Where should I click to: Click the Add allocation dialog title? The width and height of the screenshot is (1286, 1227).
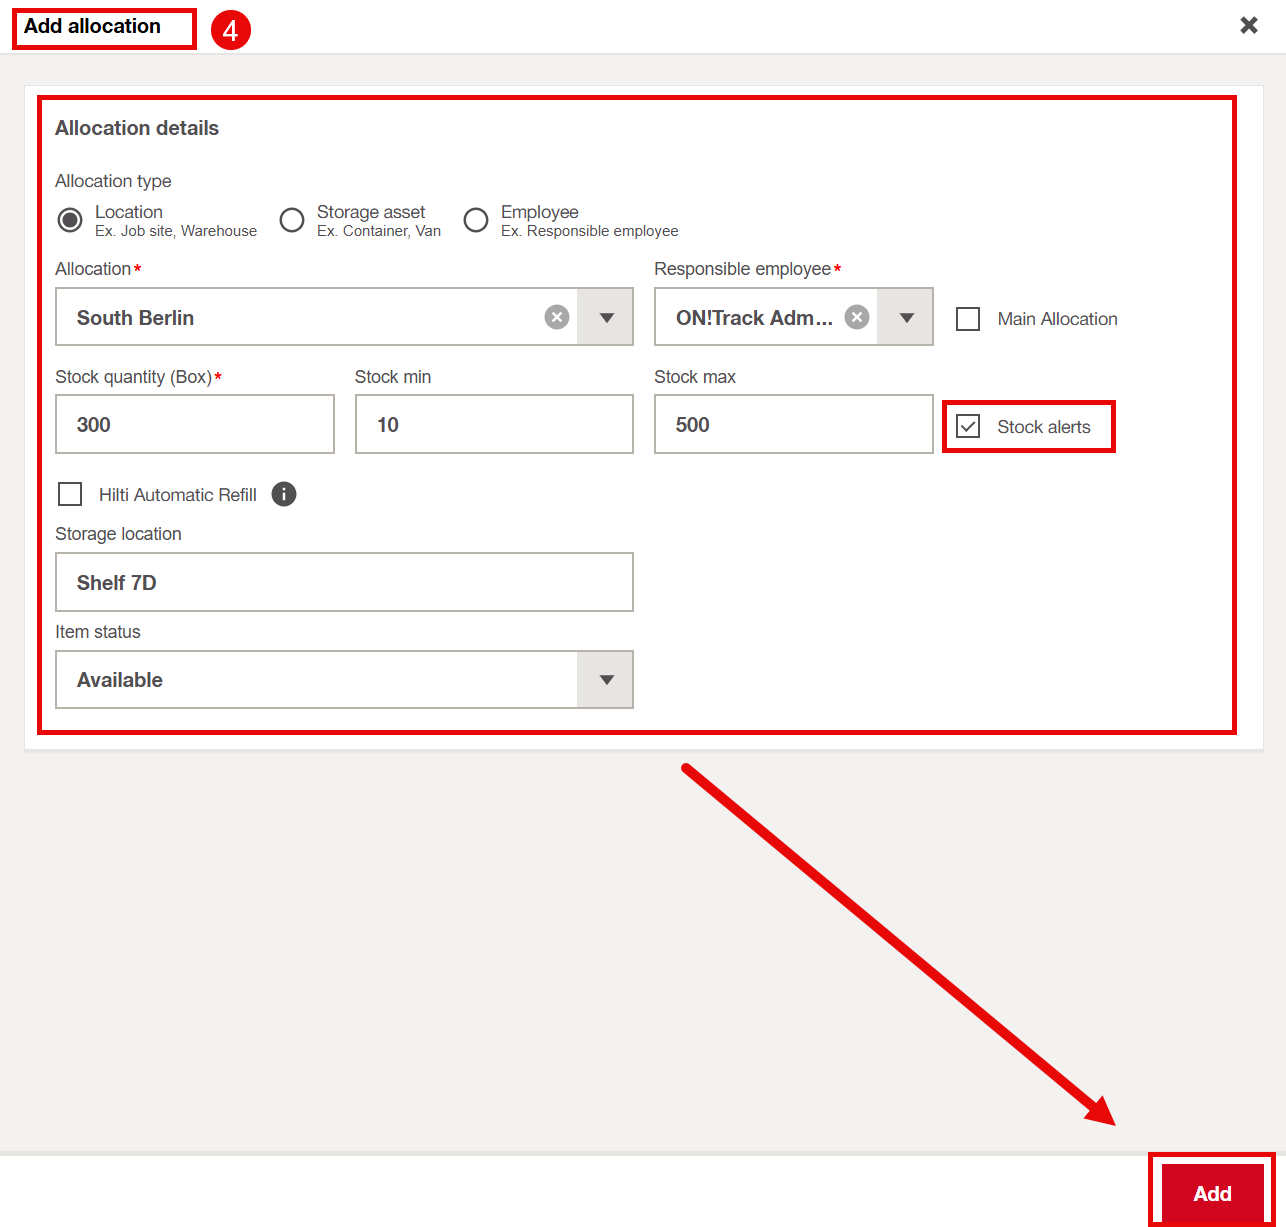point(93,27)
